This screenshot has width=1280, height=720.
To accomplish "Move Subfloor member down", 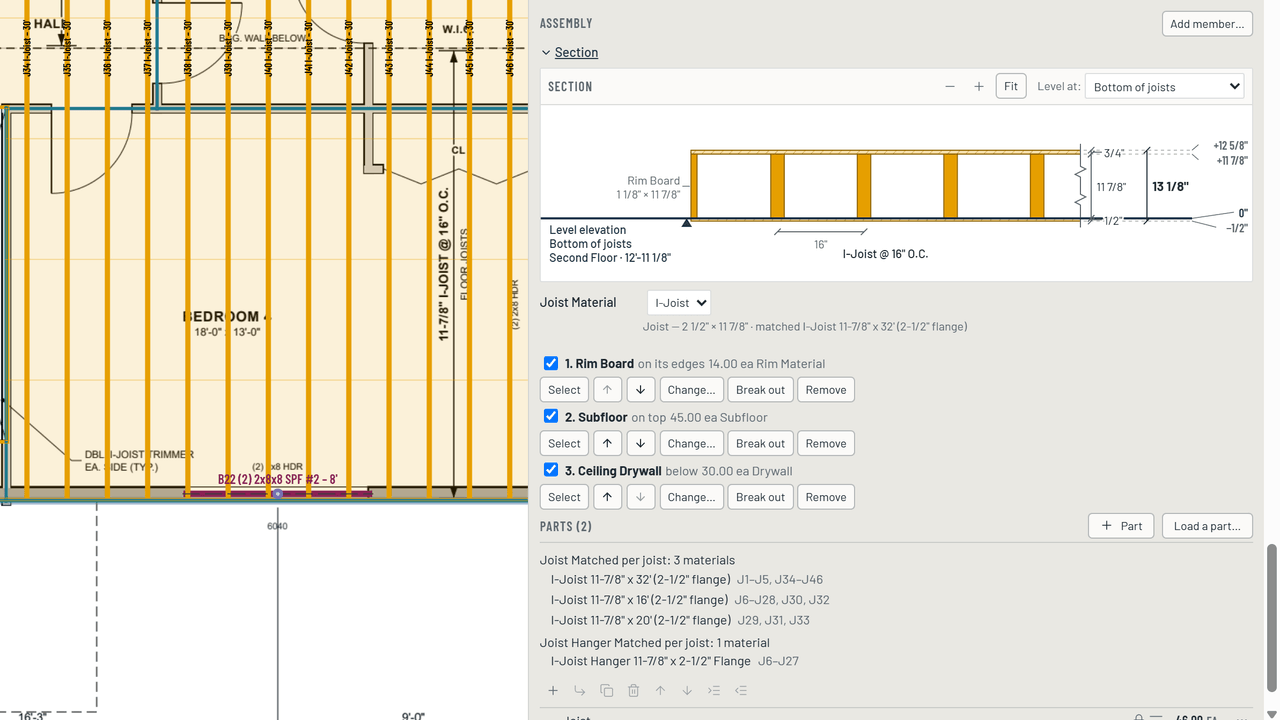I will point(640,444).
